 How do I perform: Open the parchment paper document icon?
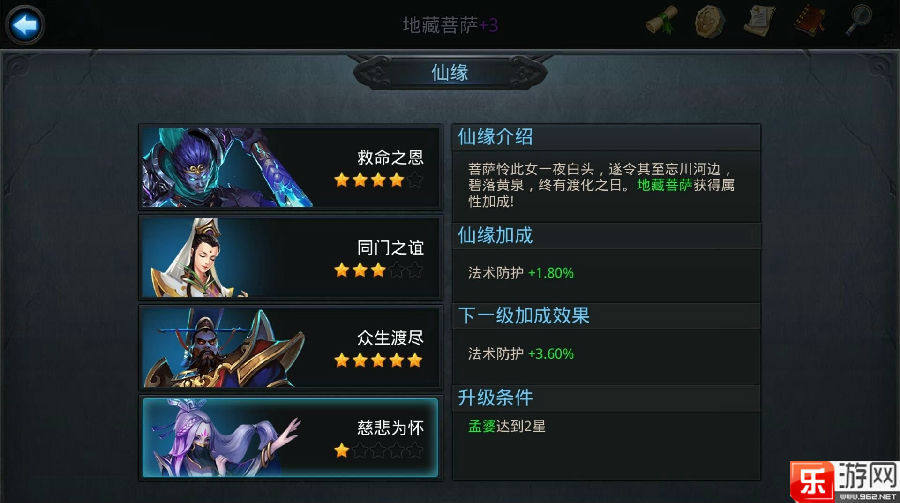click(759, 20)
